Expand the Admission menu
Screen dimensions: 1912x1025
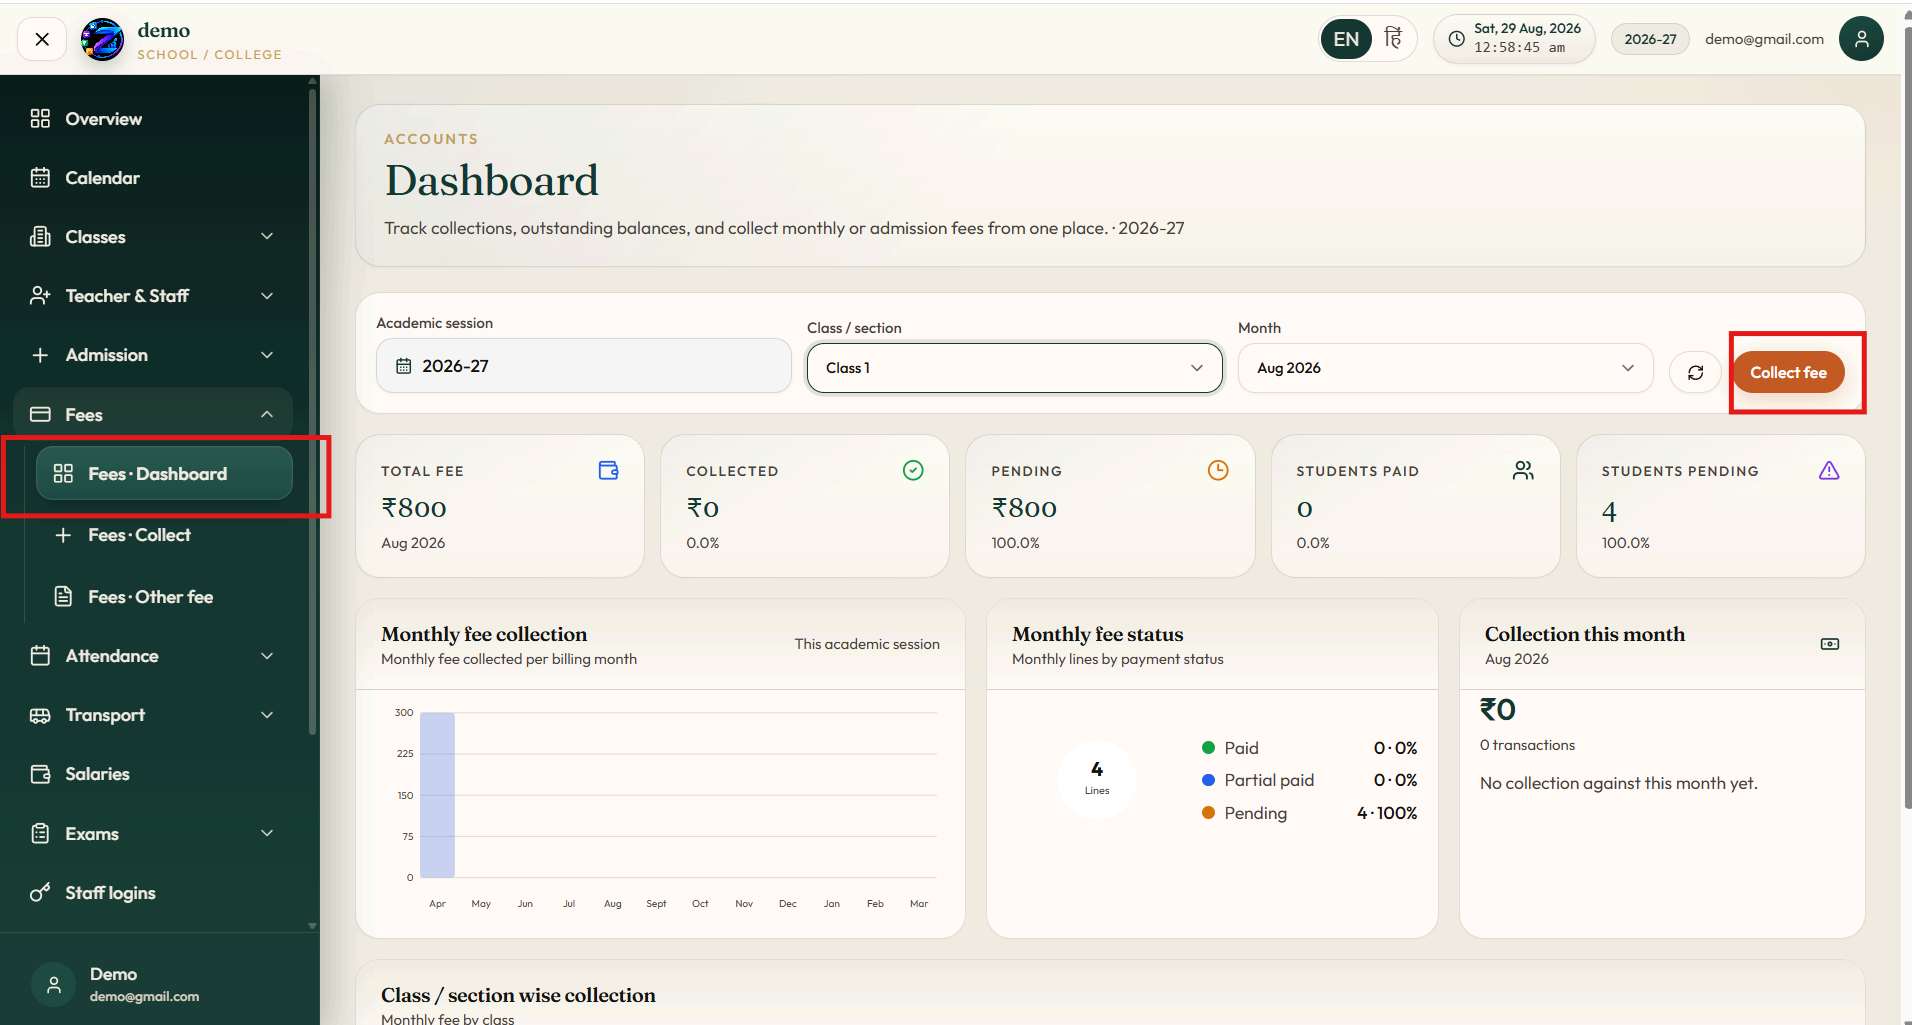coord(154,355)
